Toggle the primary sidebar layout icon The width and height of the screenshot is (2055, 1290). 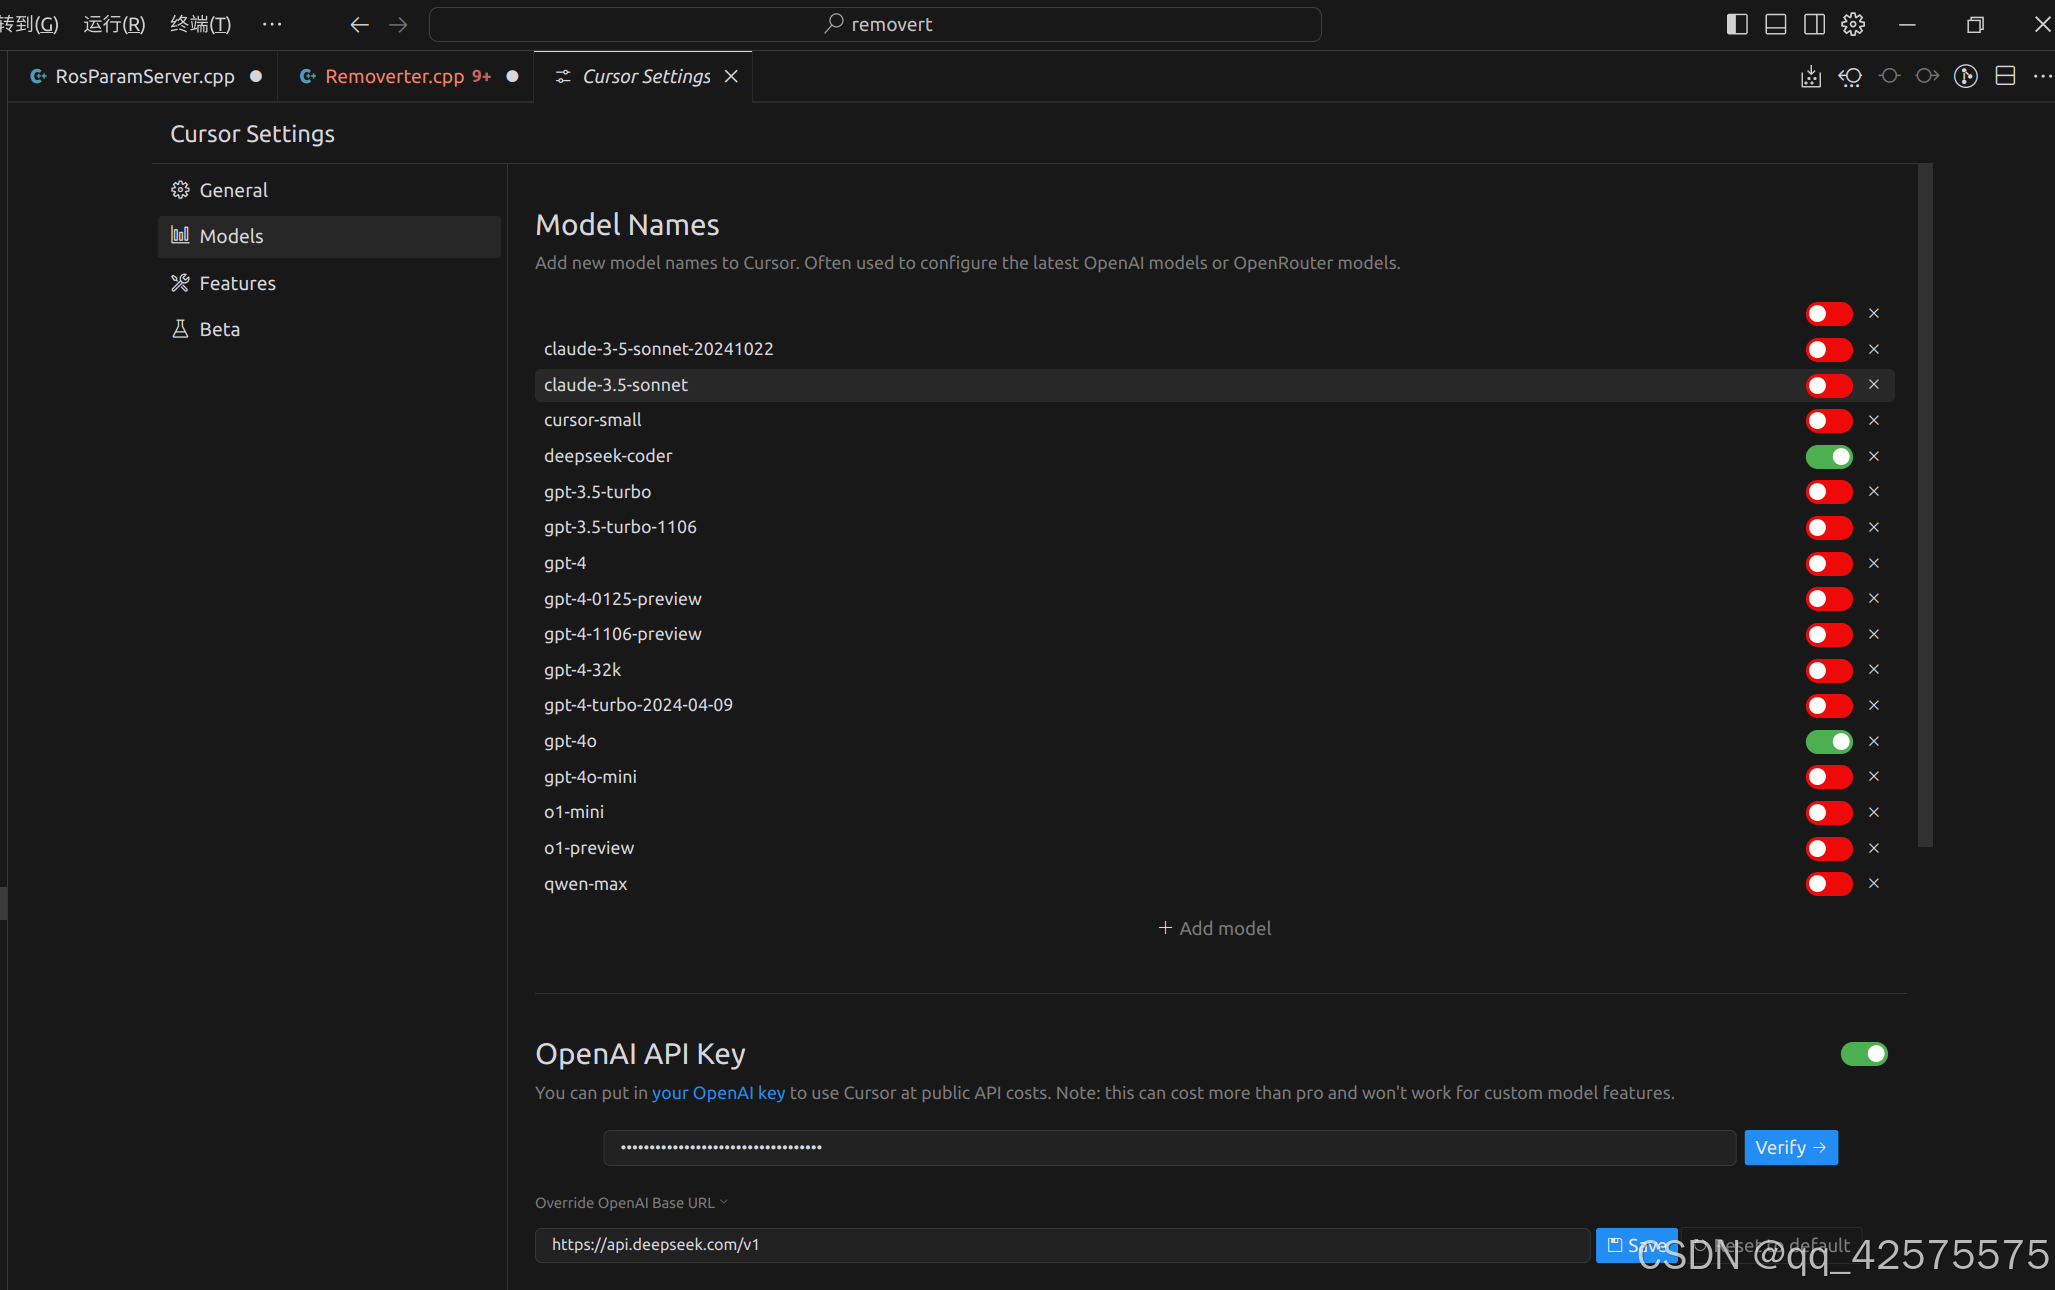(1737, 24)
